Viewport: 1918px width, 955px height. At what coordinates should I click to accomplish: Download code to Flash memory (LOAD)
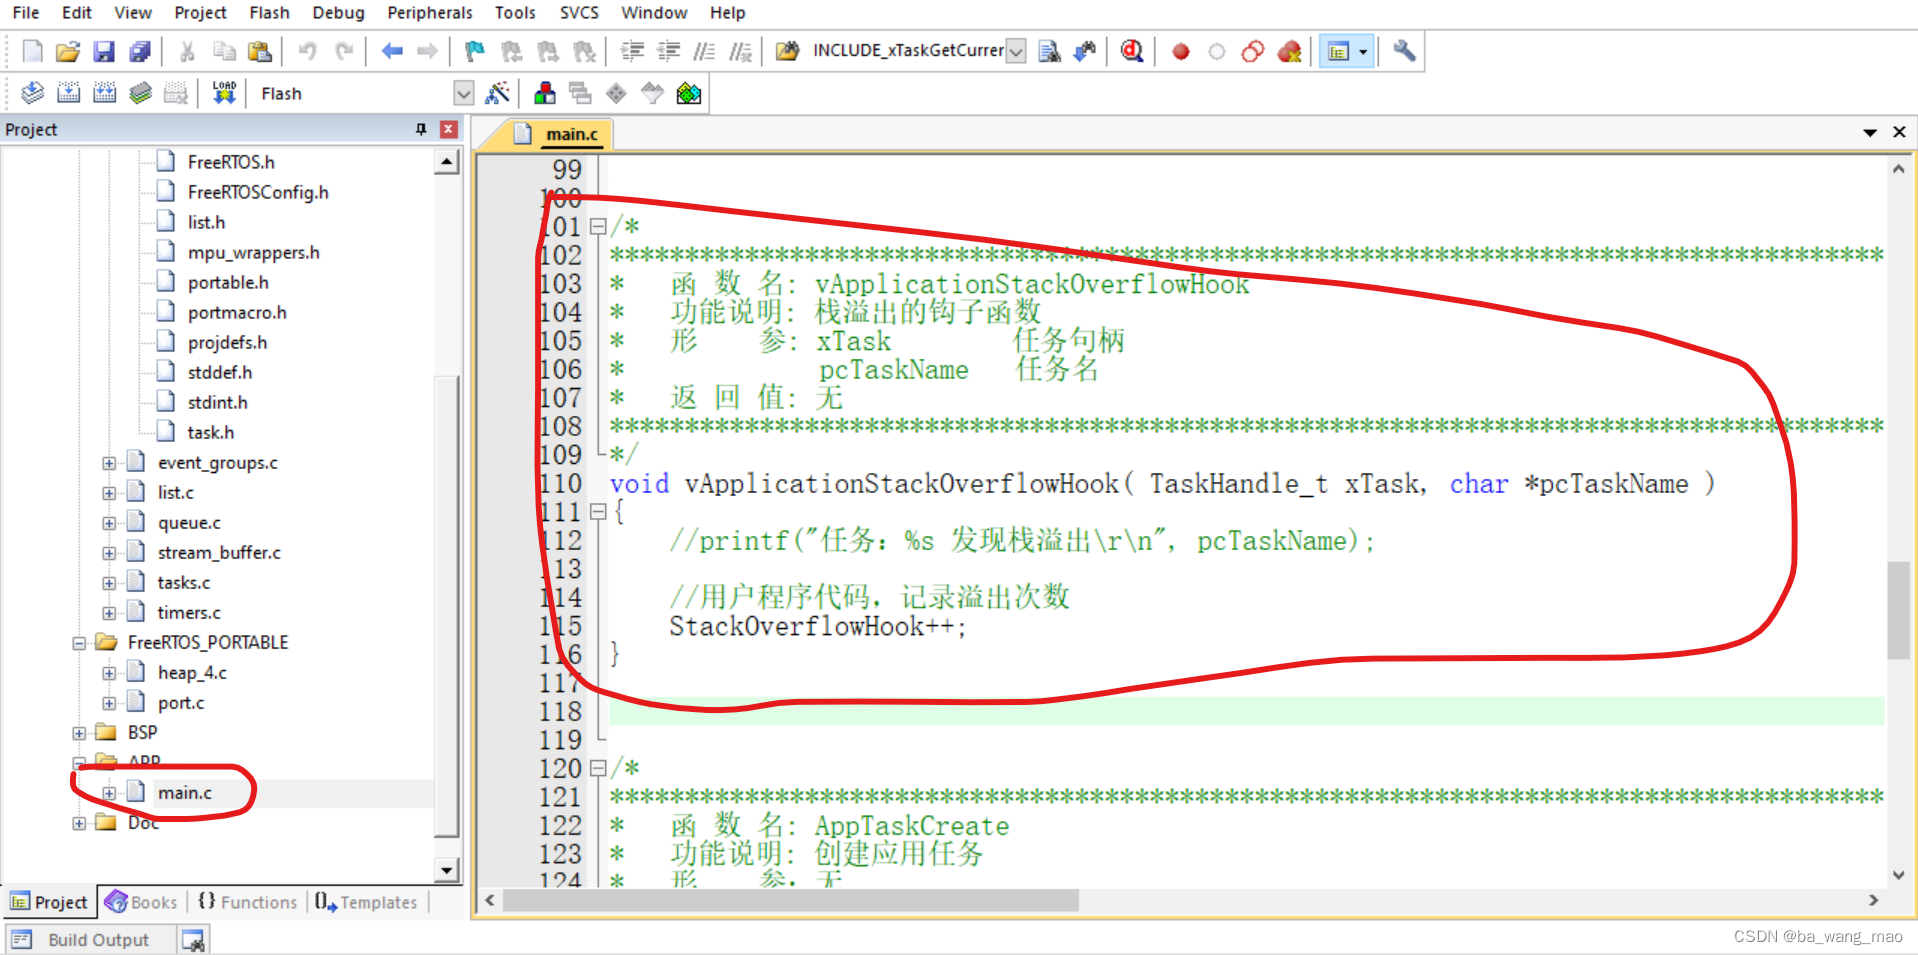pyautogui.click(x=224, y=92)
